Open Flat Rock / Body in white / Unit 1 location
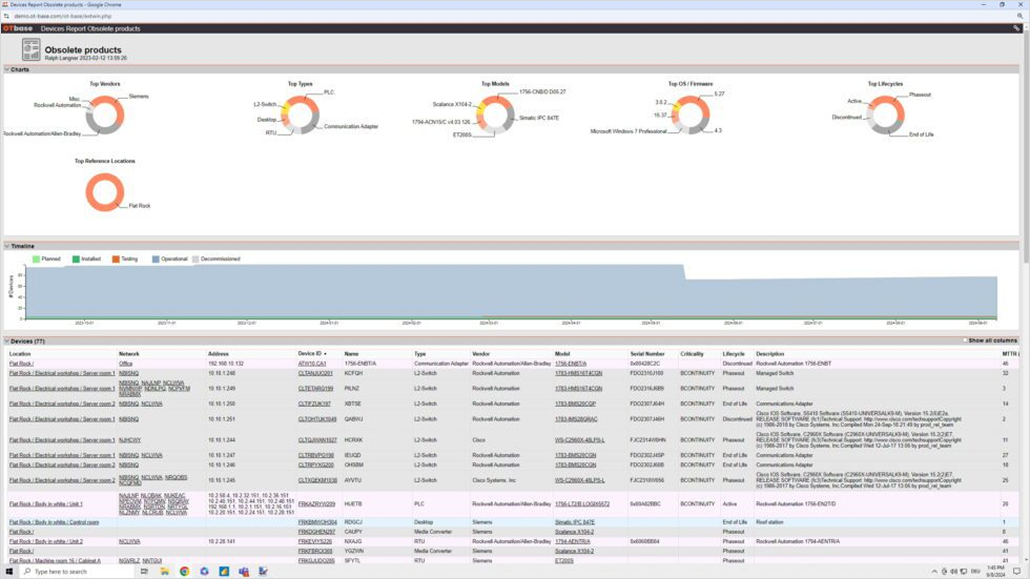The image size is (1030, 579). (x=46, y=504)
